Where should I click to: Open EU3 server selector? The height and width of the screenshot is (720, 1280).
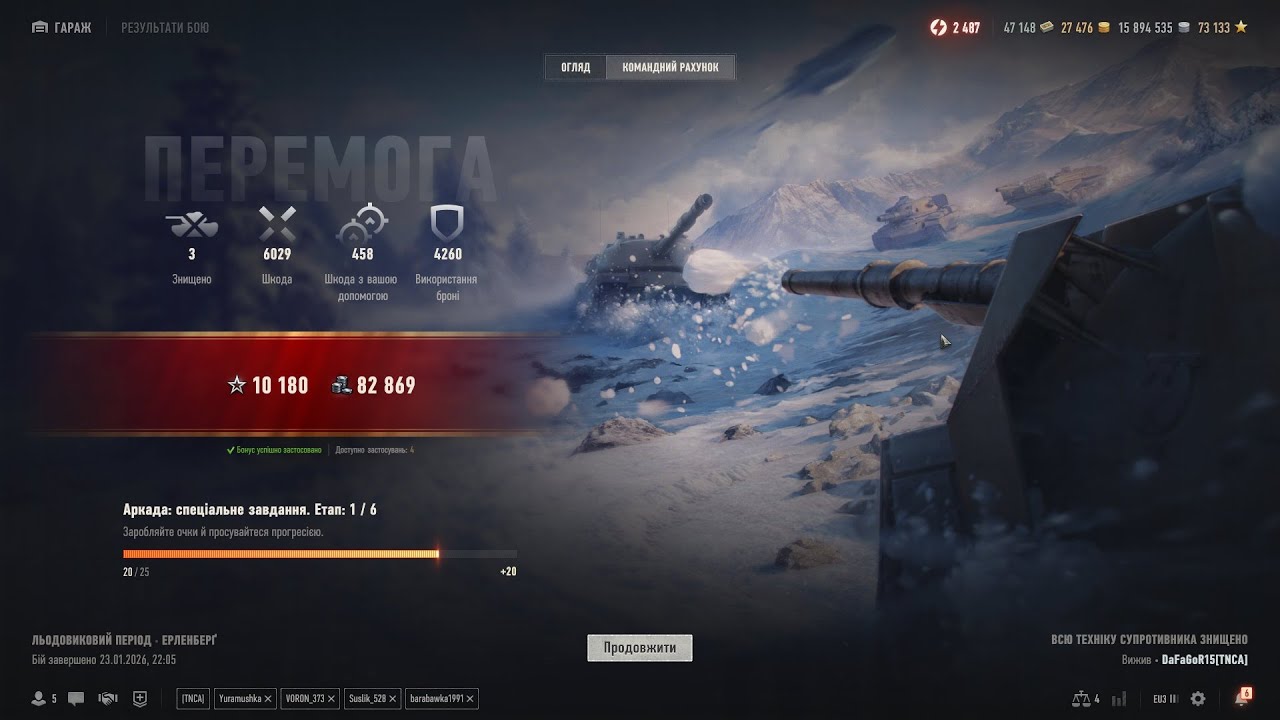coord(1165,698)
